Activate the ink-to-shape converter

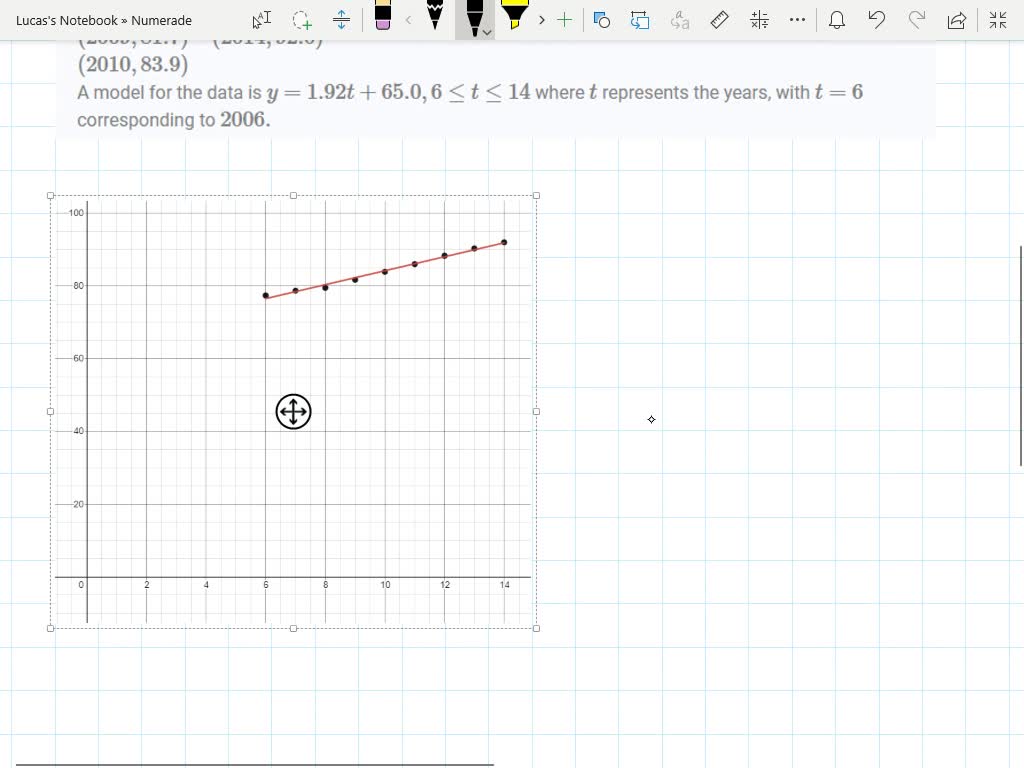pyautogui.click(x=640, y=20)
